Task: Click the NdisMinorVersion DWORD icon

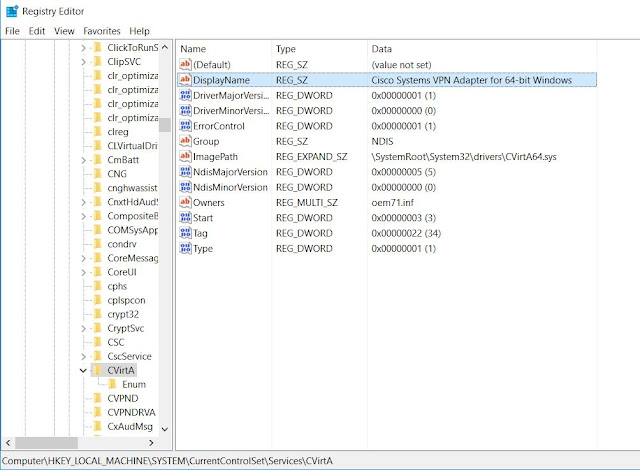Action: pyautogui.click(x=185, y=187)
